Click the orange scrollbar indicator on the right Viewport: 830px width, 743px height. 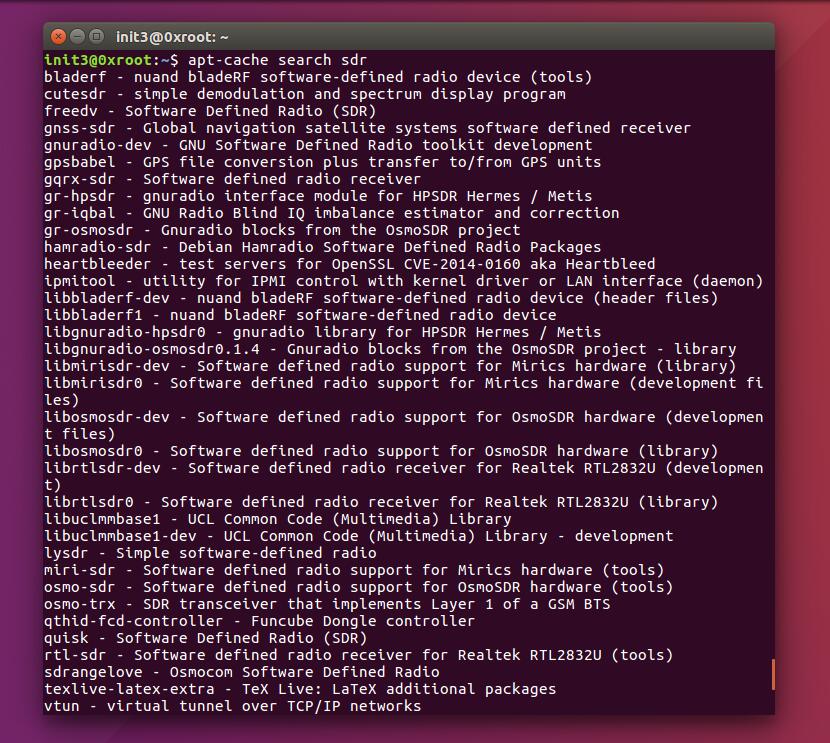[772, 675]
